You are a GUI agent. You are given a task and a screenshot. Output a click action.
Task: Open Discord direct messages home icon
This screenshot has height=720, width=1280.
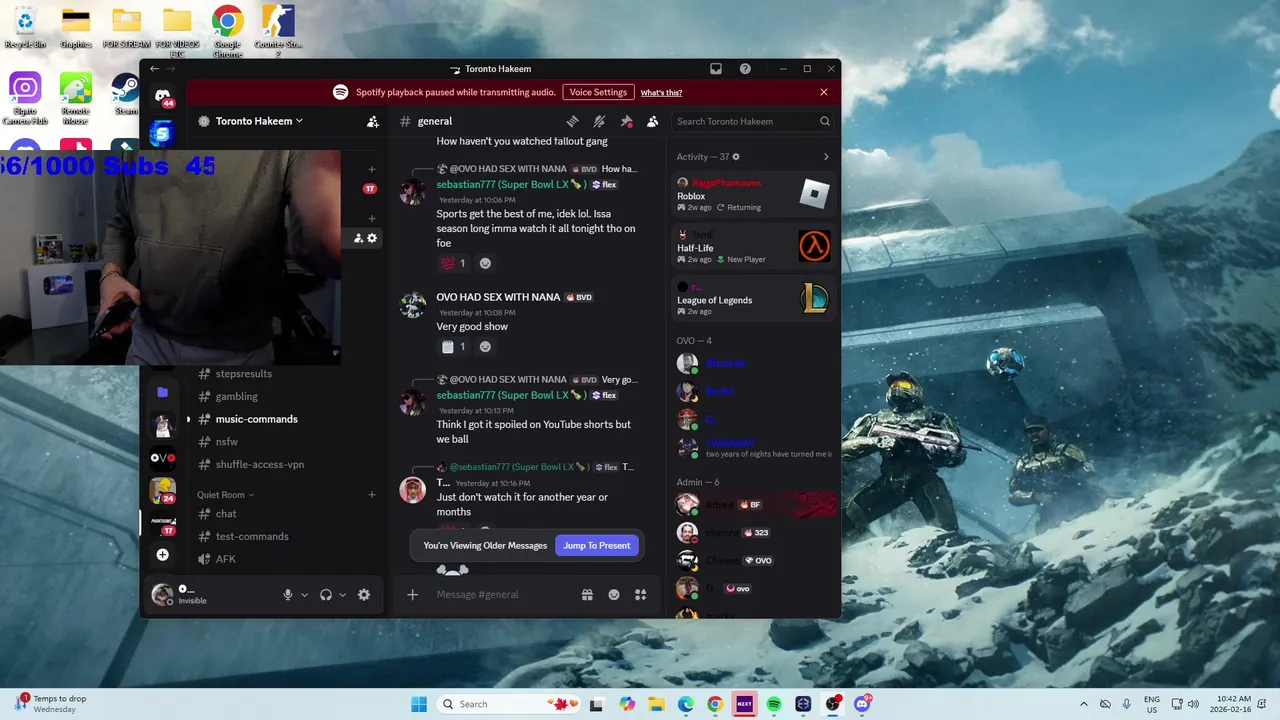pos(162,95)
